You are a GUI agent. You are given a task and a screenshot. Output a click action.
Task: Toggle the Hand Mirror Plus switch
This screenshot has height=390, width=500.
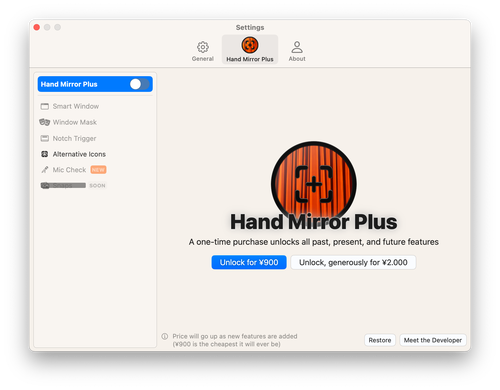coord(139,84)
